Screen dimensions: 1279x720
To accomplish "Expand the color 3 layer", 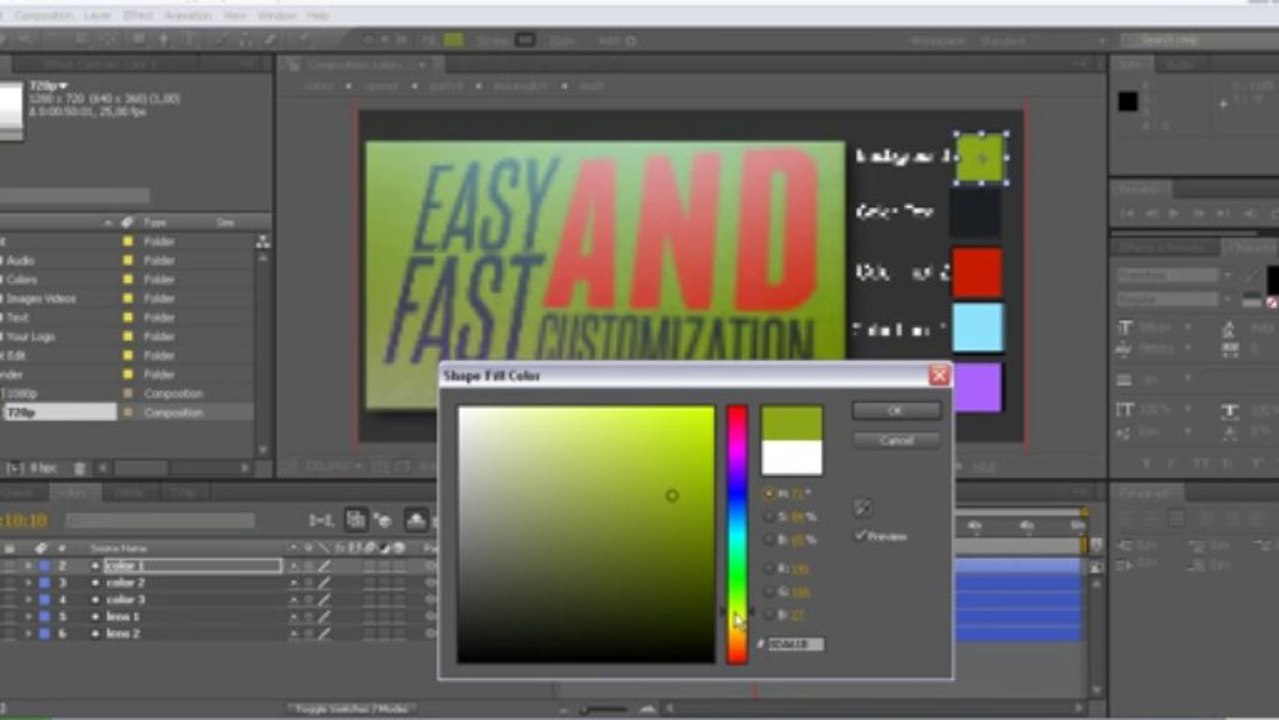I will [x=28, y=600].
